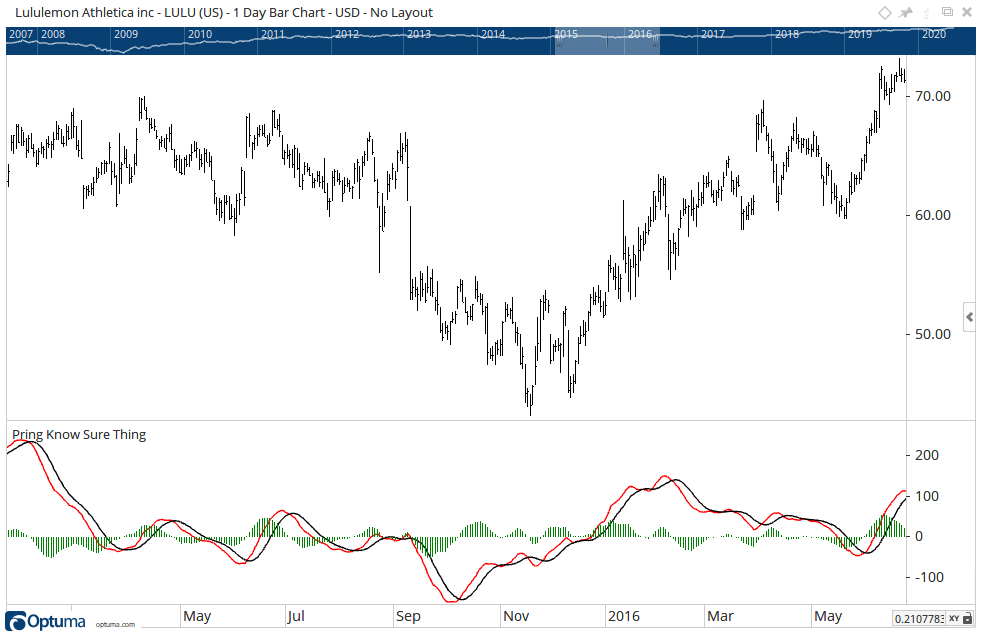Click the Sep date axis label
The width and height of the screenshot is (982, 635).
408,616
